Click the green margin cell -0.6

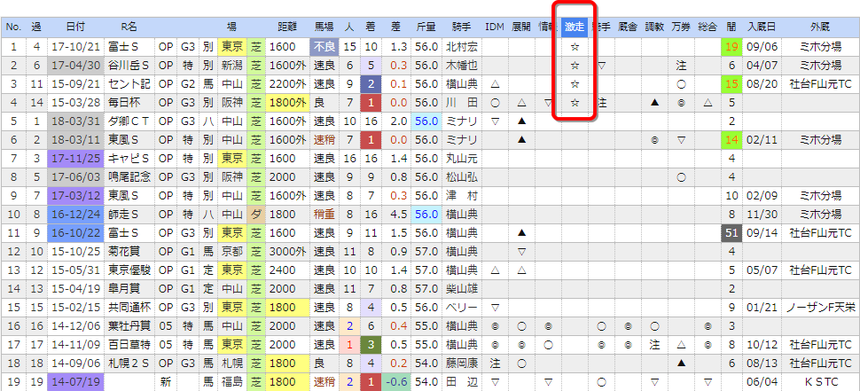tap(396, 382)
